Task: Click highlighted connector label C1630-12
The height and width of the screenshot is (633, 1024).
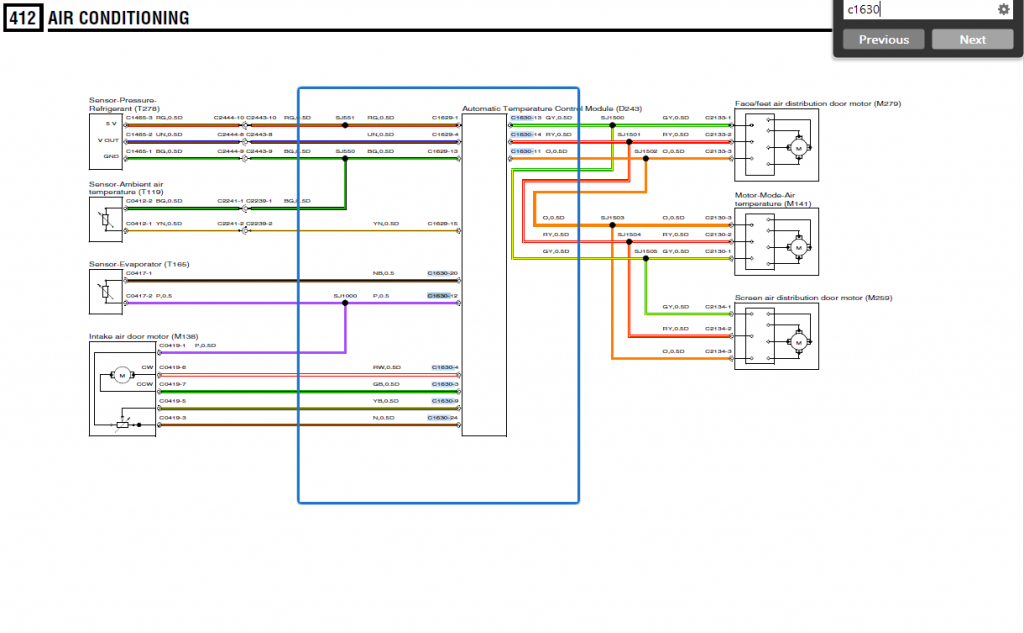Action: [443, 296]
